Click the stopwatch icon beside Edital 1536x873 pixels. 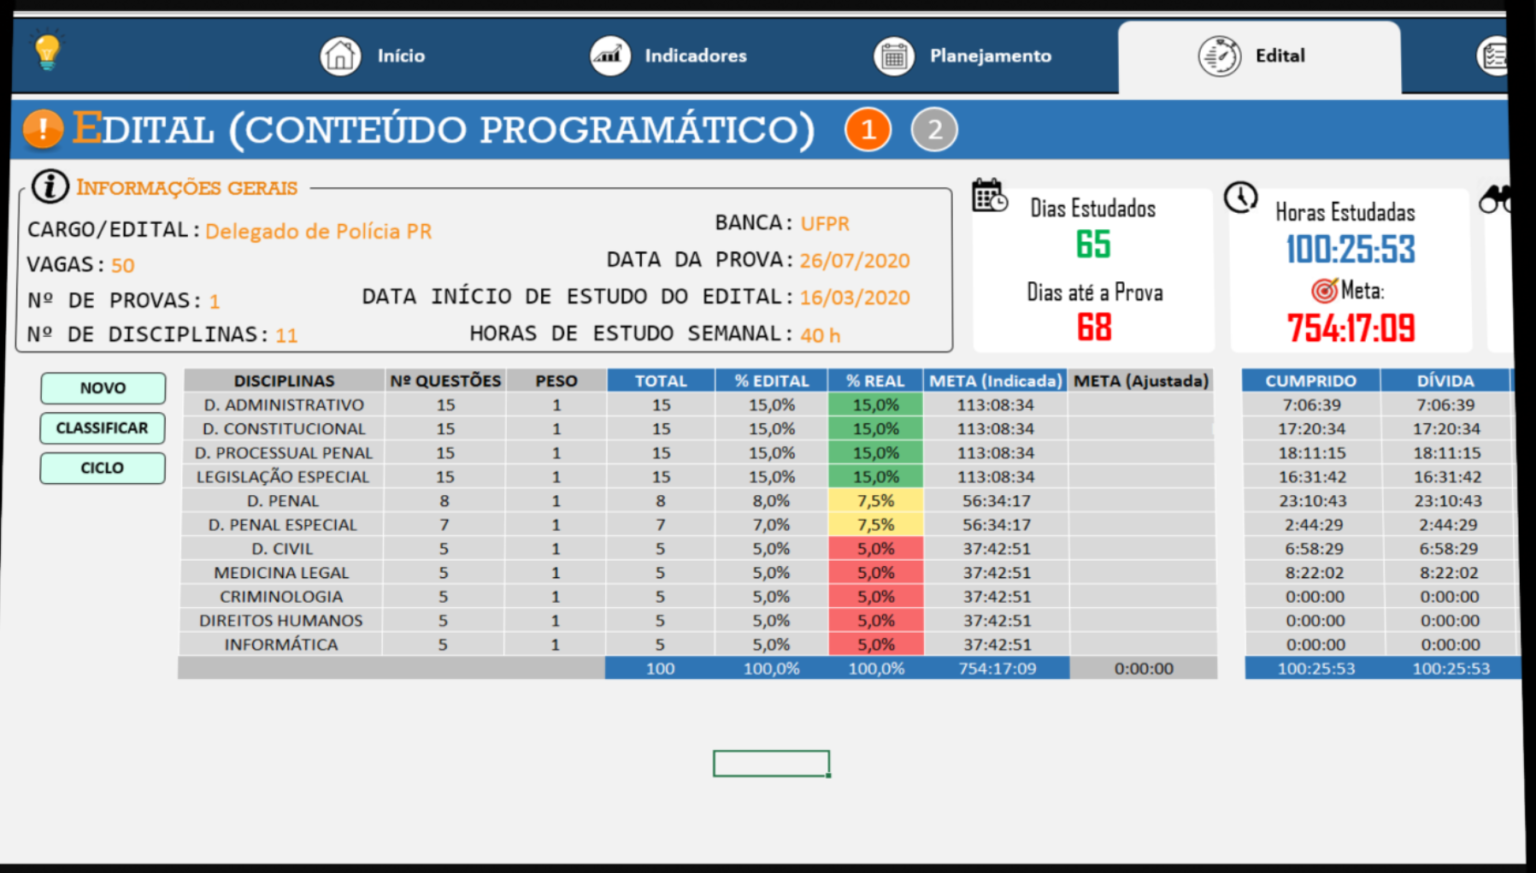click(1220, 56)
